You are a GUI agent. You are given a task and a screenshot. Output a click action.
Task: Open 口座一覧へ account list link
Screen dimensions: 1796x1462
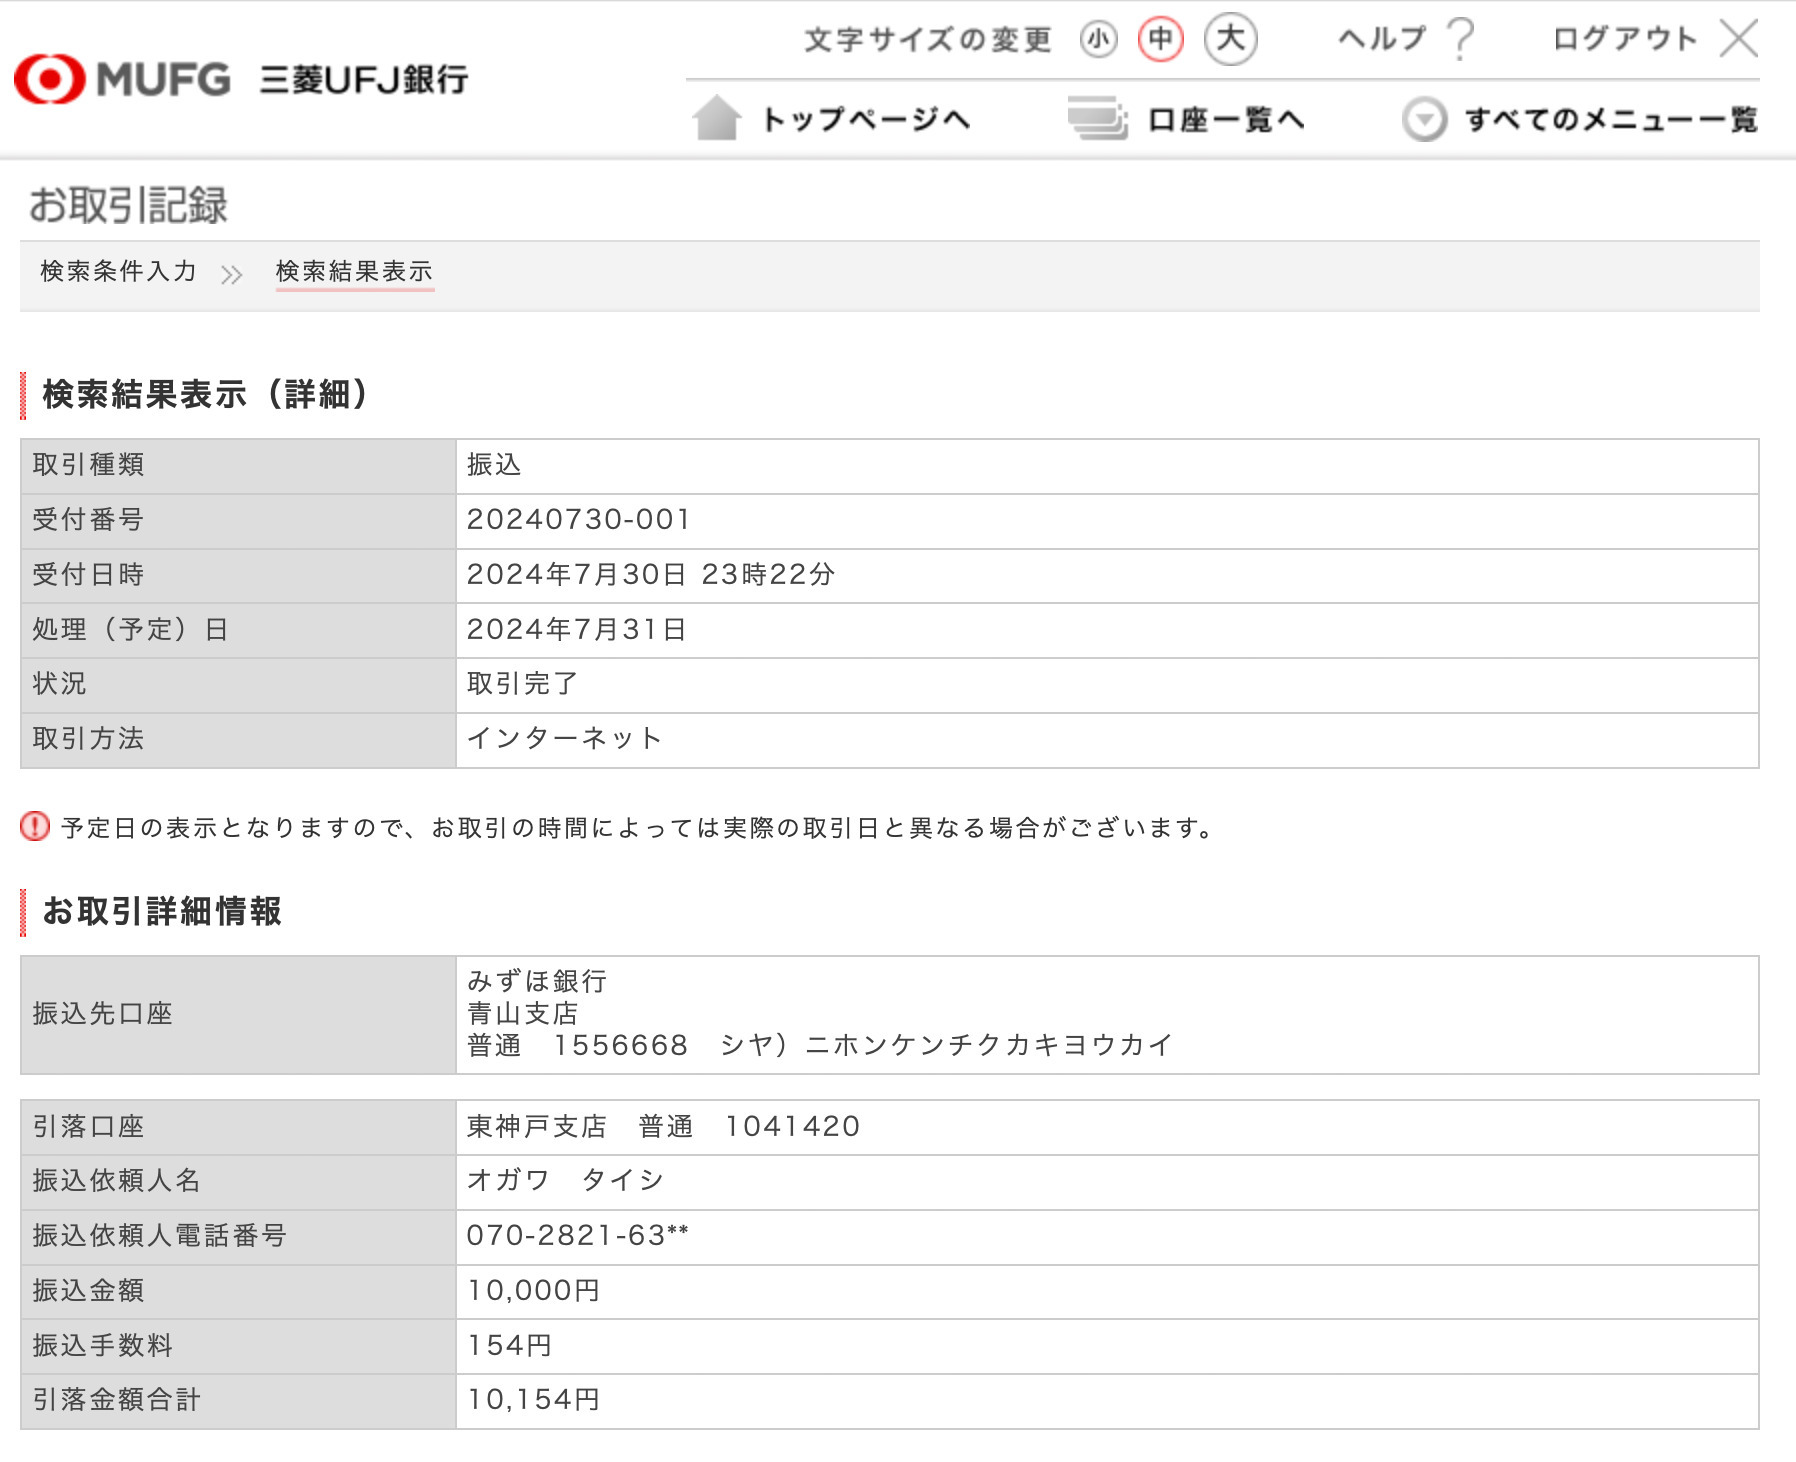1226,120
